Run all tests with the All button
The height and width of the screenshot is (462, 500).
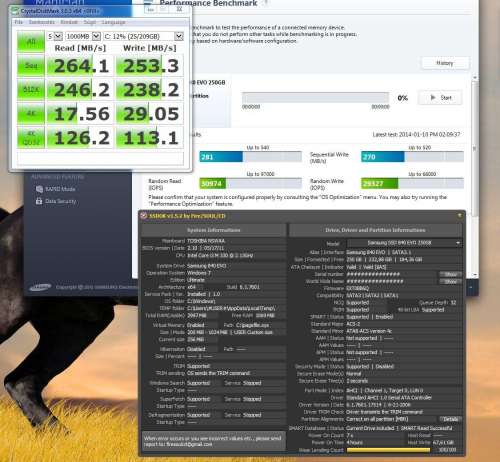pos(31,42)
